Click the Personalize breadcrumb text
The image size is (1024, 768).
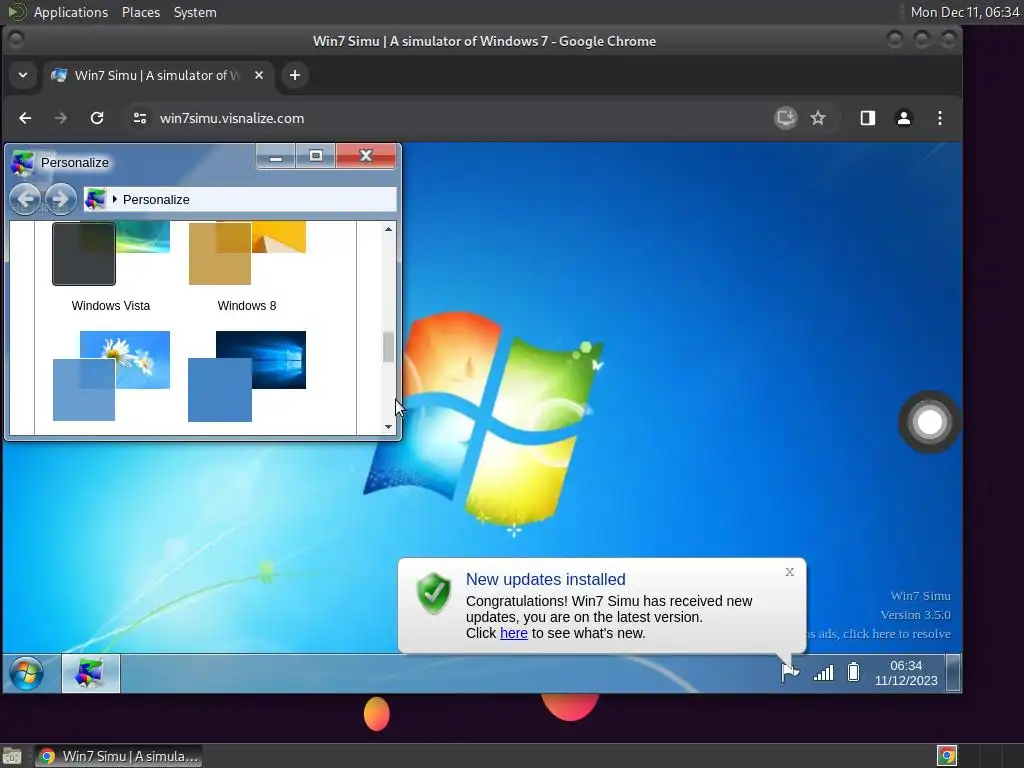(156, 200)
